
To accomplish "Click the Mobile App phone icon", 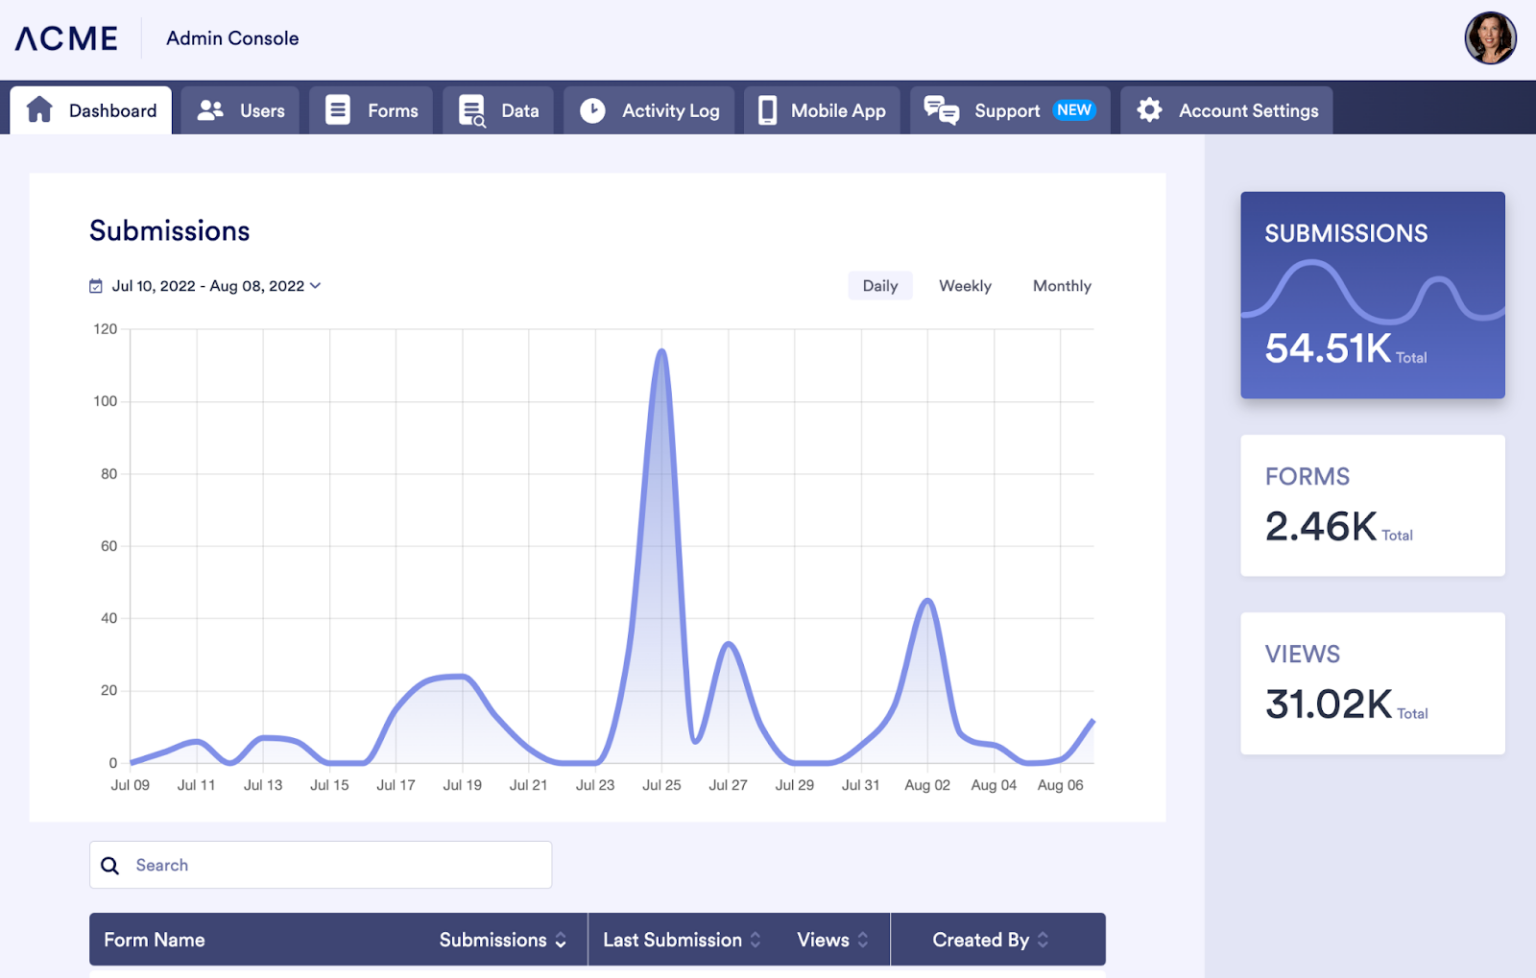I will (x=766, y=110).
